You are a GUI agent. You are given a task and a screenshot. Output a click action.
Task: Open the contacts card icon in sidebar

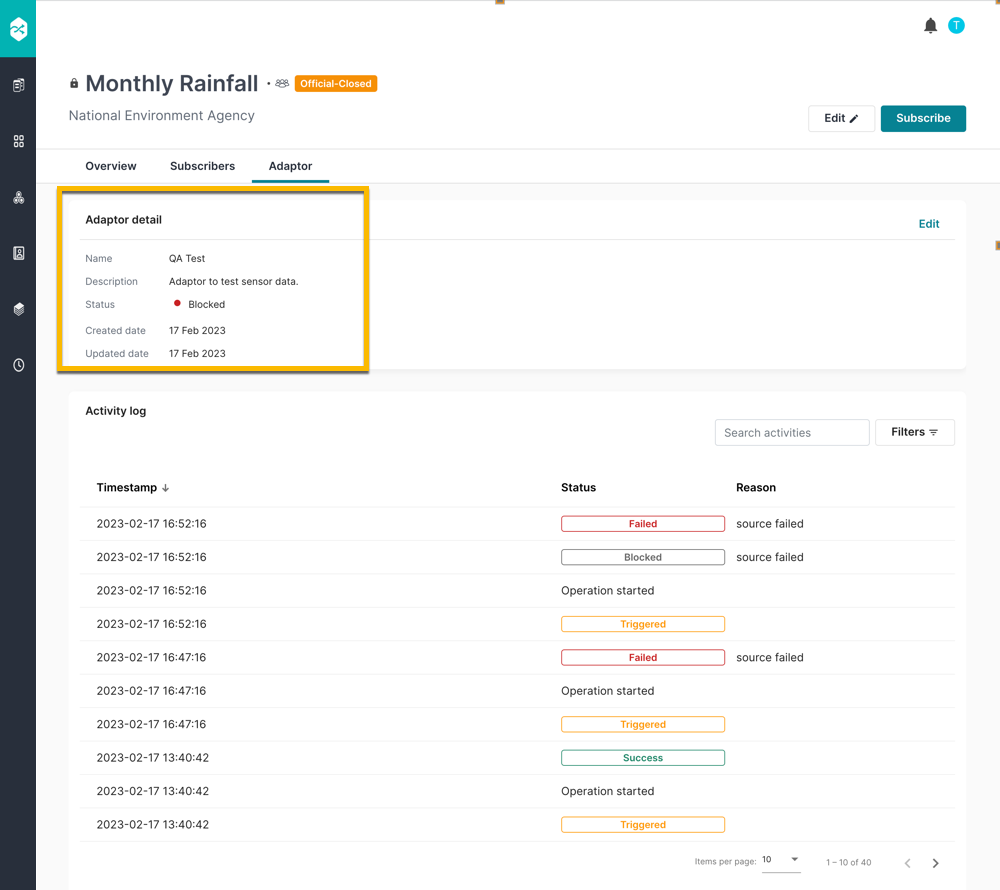tap(18, 253)
